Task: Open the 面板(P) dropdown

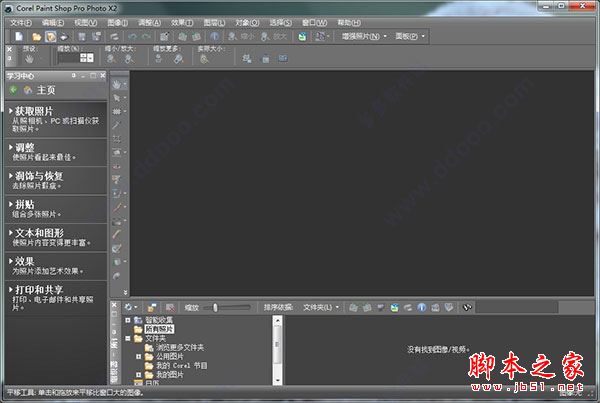Action: pos(410,36)
